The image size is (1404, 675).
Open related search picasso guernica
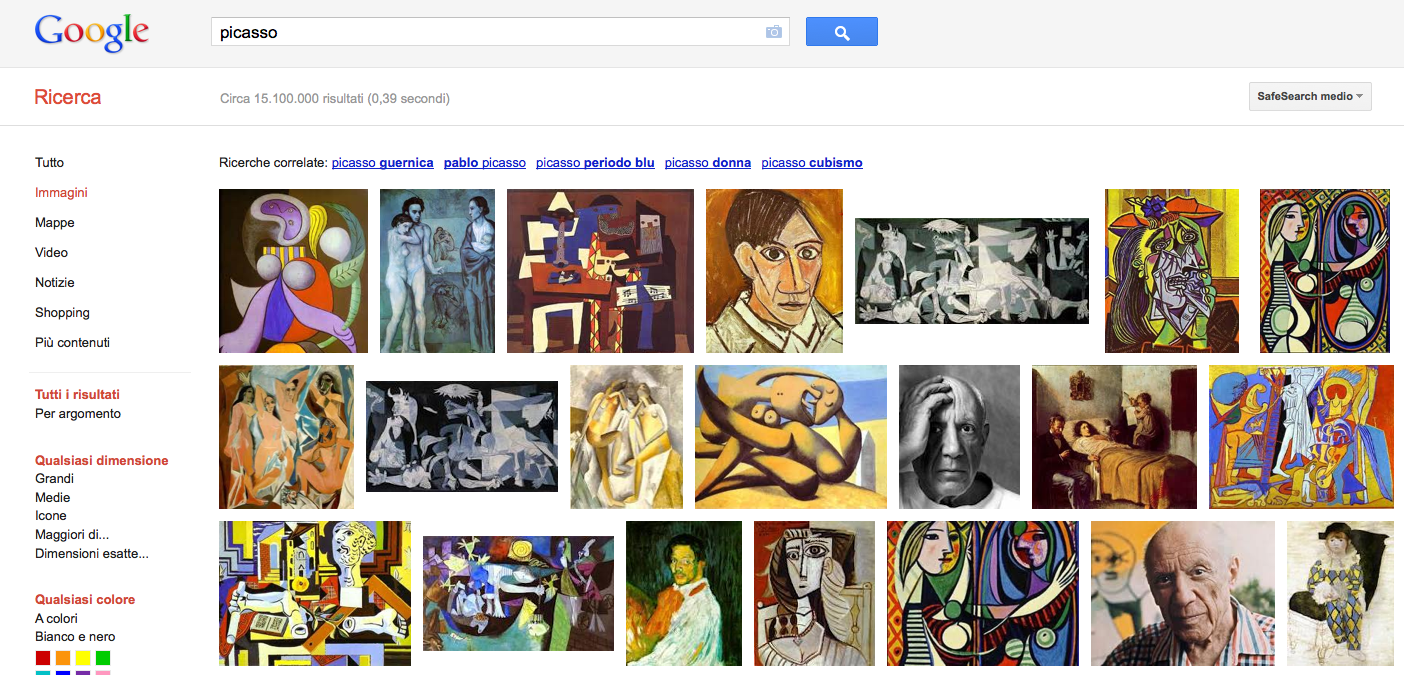(383, 163)
